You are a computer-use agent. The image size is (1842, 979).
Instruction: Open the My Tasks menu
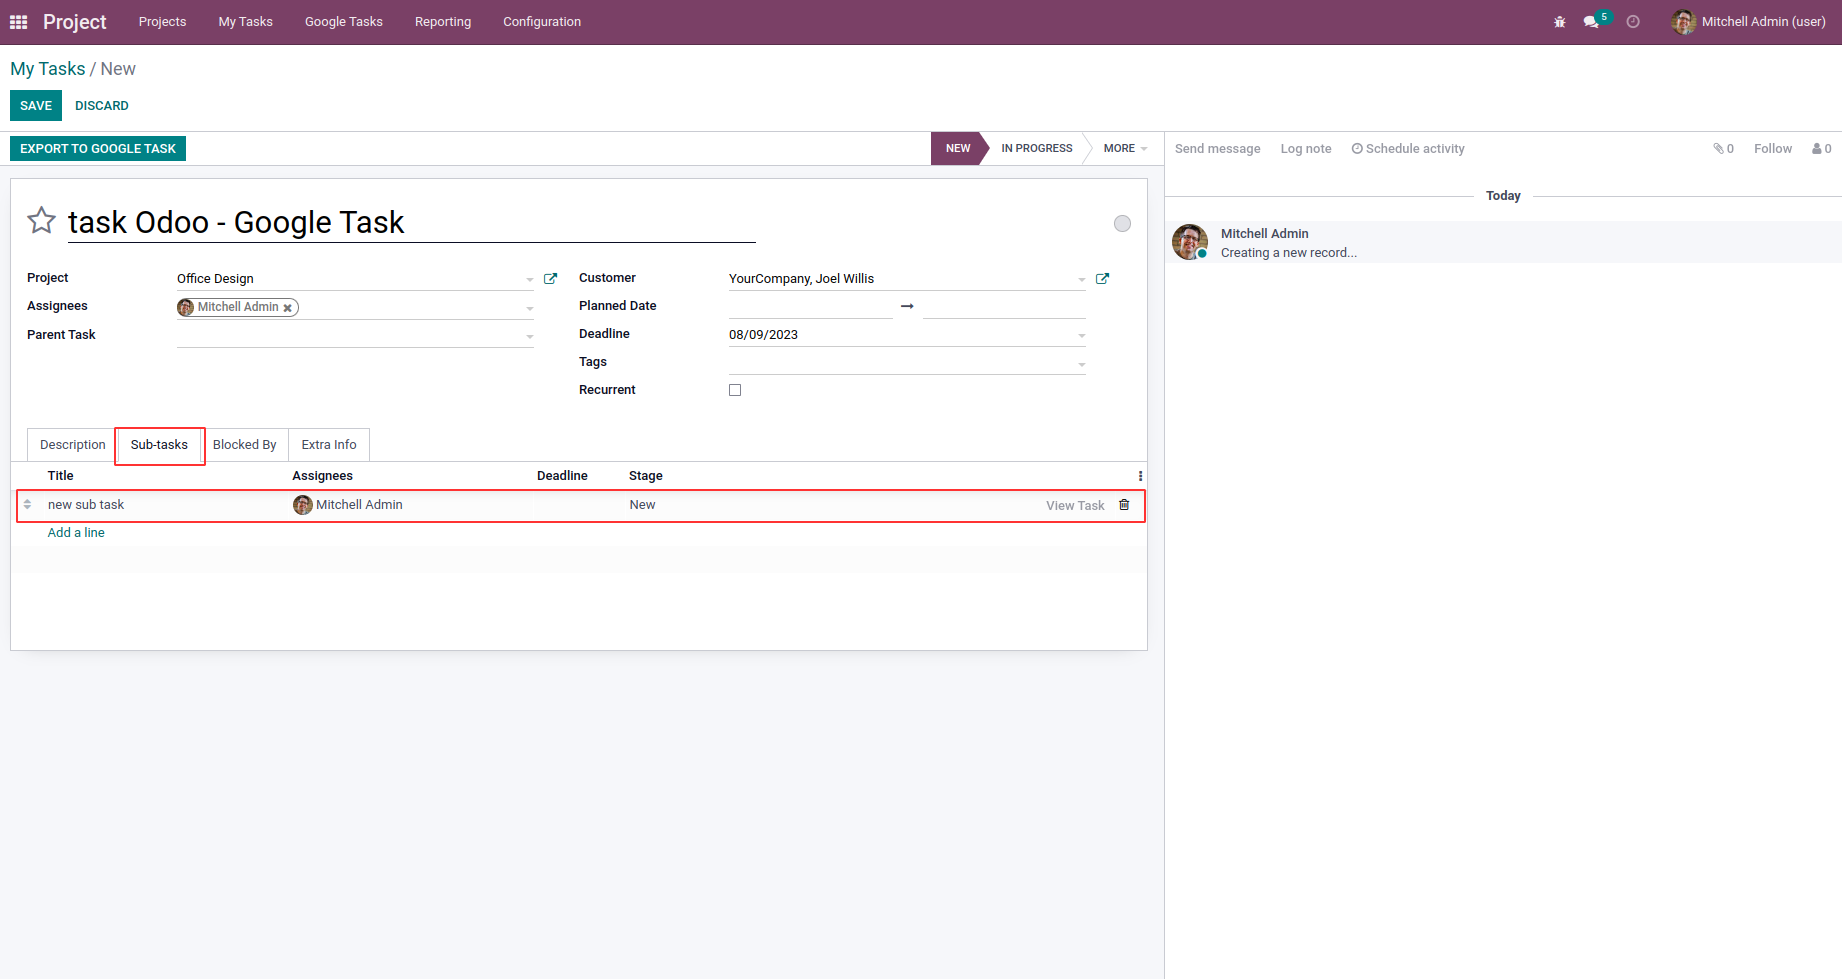(246, 22)
